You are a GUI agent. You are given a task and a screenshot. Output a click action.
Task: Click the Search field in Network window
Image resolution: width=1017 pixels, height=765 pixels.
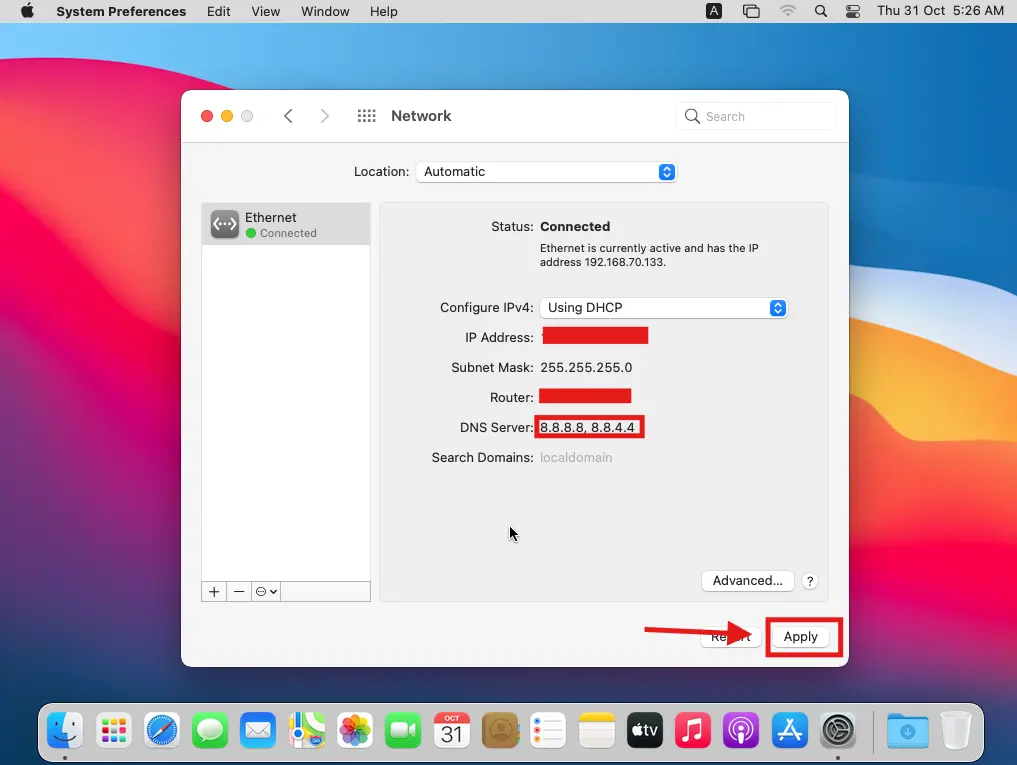(756, 116)
